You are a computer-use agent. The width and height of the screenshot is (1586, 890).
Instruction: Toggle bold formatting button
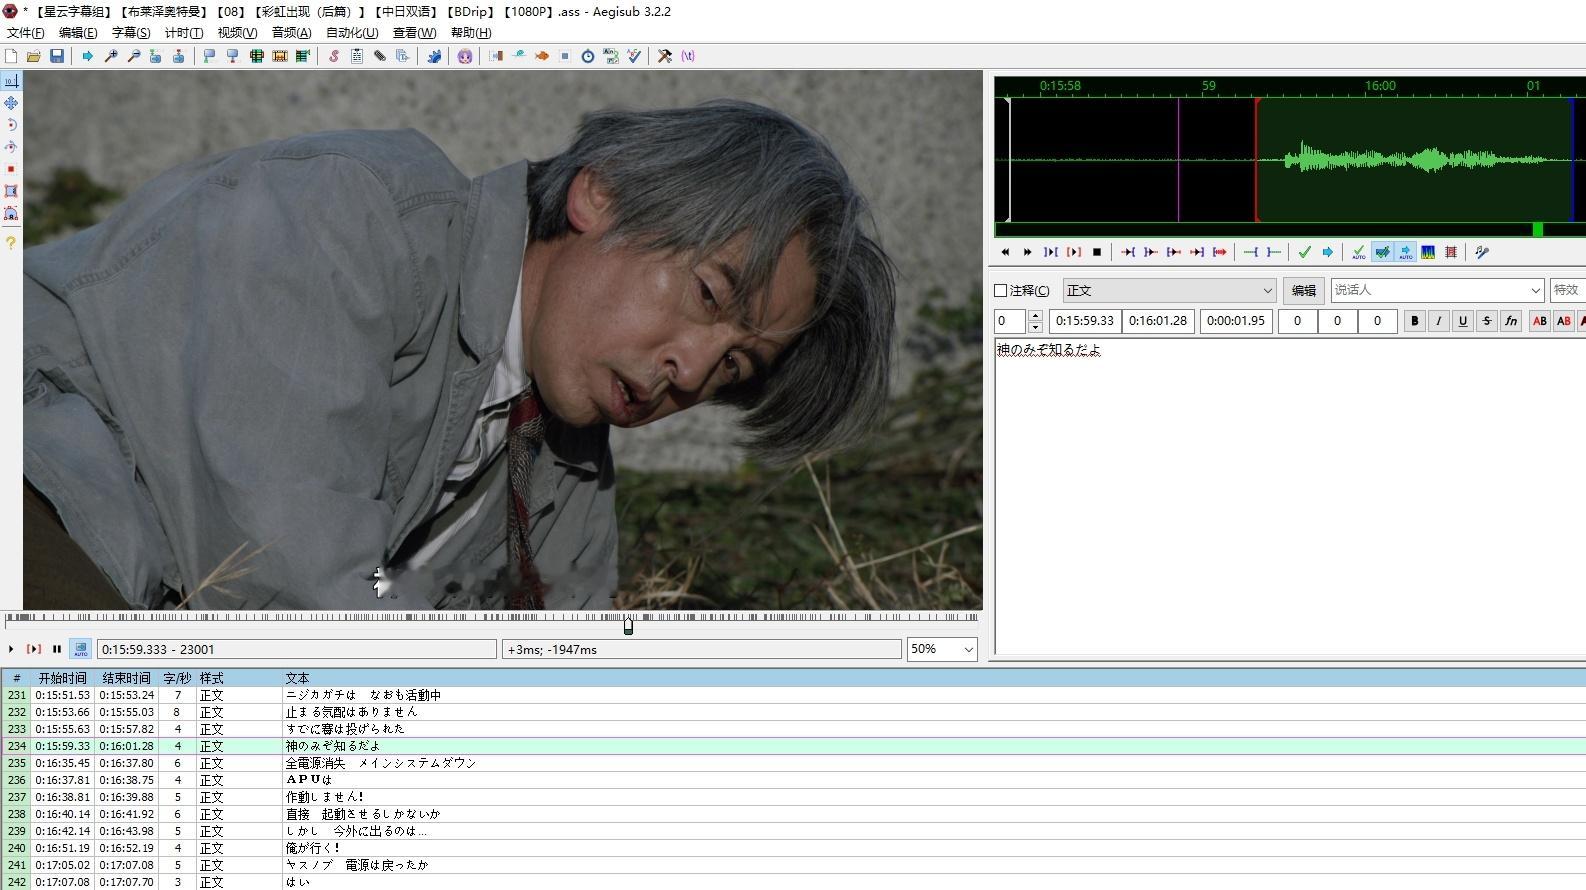(x=1414, y=321)
